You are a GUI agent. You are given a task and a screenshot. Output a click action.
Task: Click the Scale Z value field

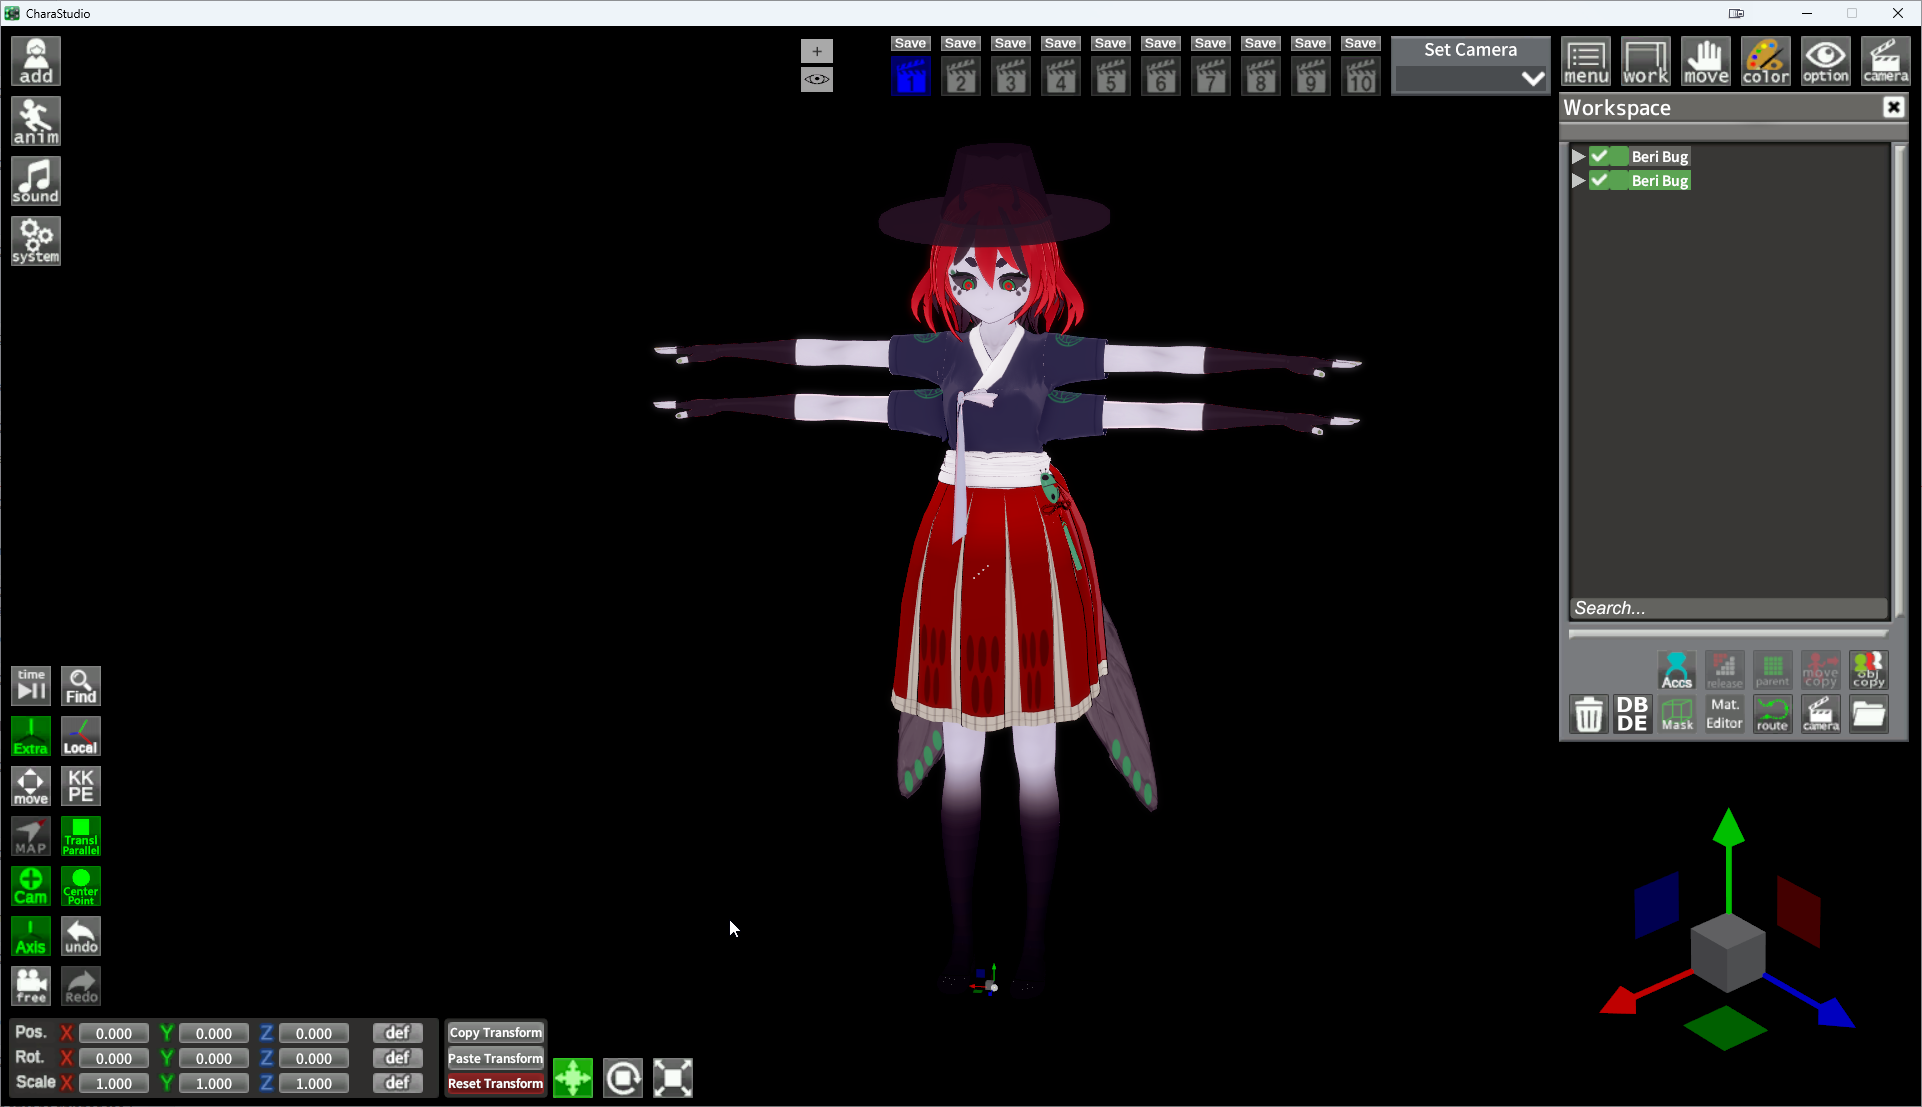point(314,1083)
